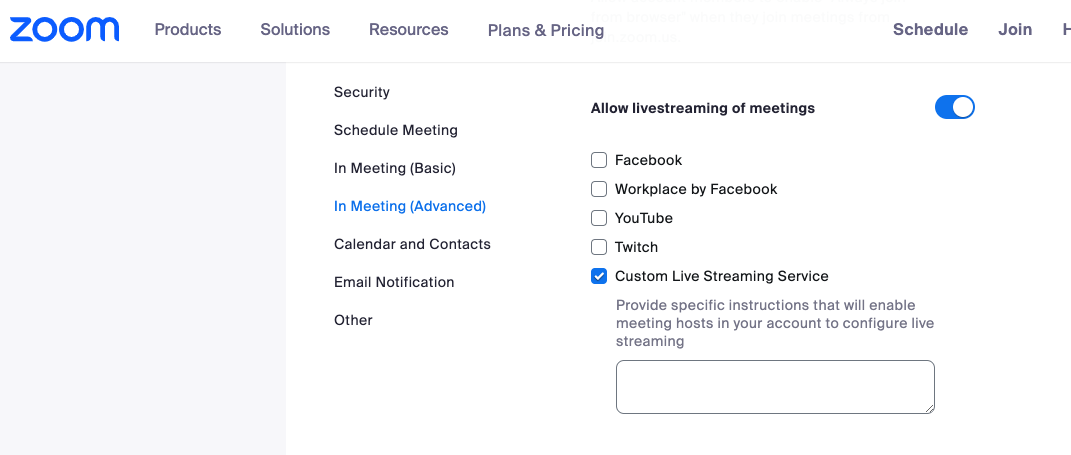Image resolution: width=1071 pixels, height=455 pixels.
Task: Uncheck Custom Live Streaming Service
Action: pos(599,276)
